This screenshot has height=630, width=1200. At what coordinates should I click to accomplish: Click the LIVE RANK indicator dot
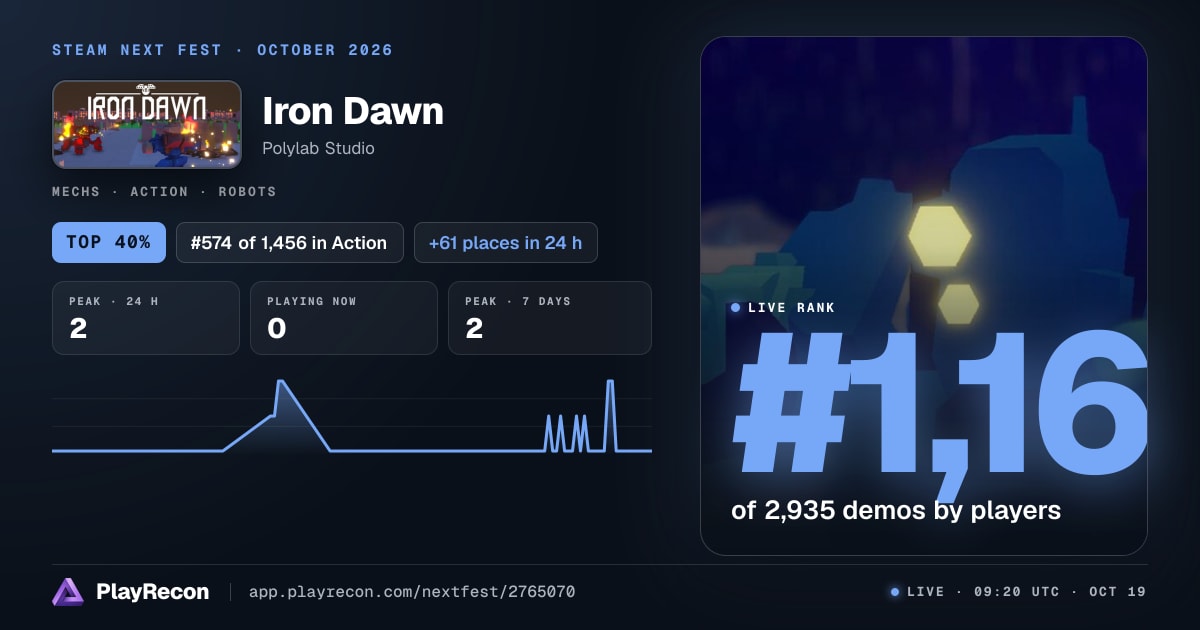(x=736, y=308)
